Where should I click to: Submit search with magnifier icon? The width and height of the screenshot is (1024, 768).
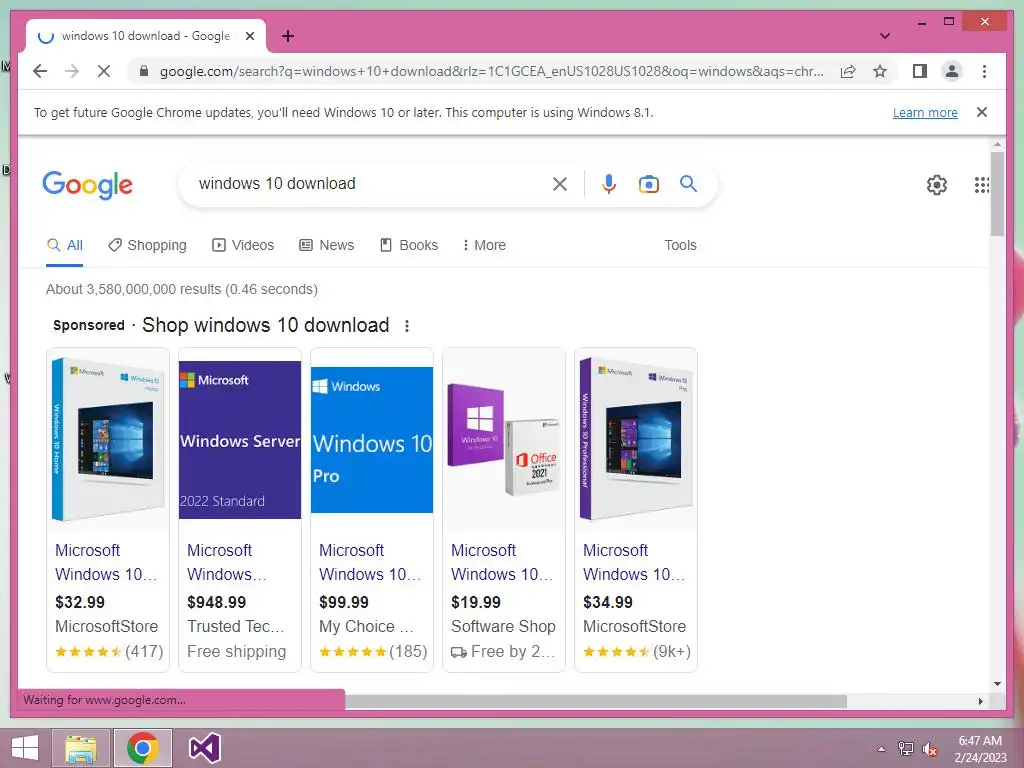coord(688,184)
